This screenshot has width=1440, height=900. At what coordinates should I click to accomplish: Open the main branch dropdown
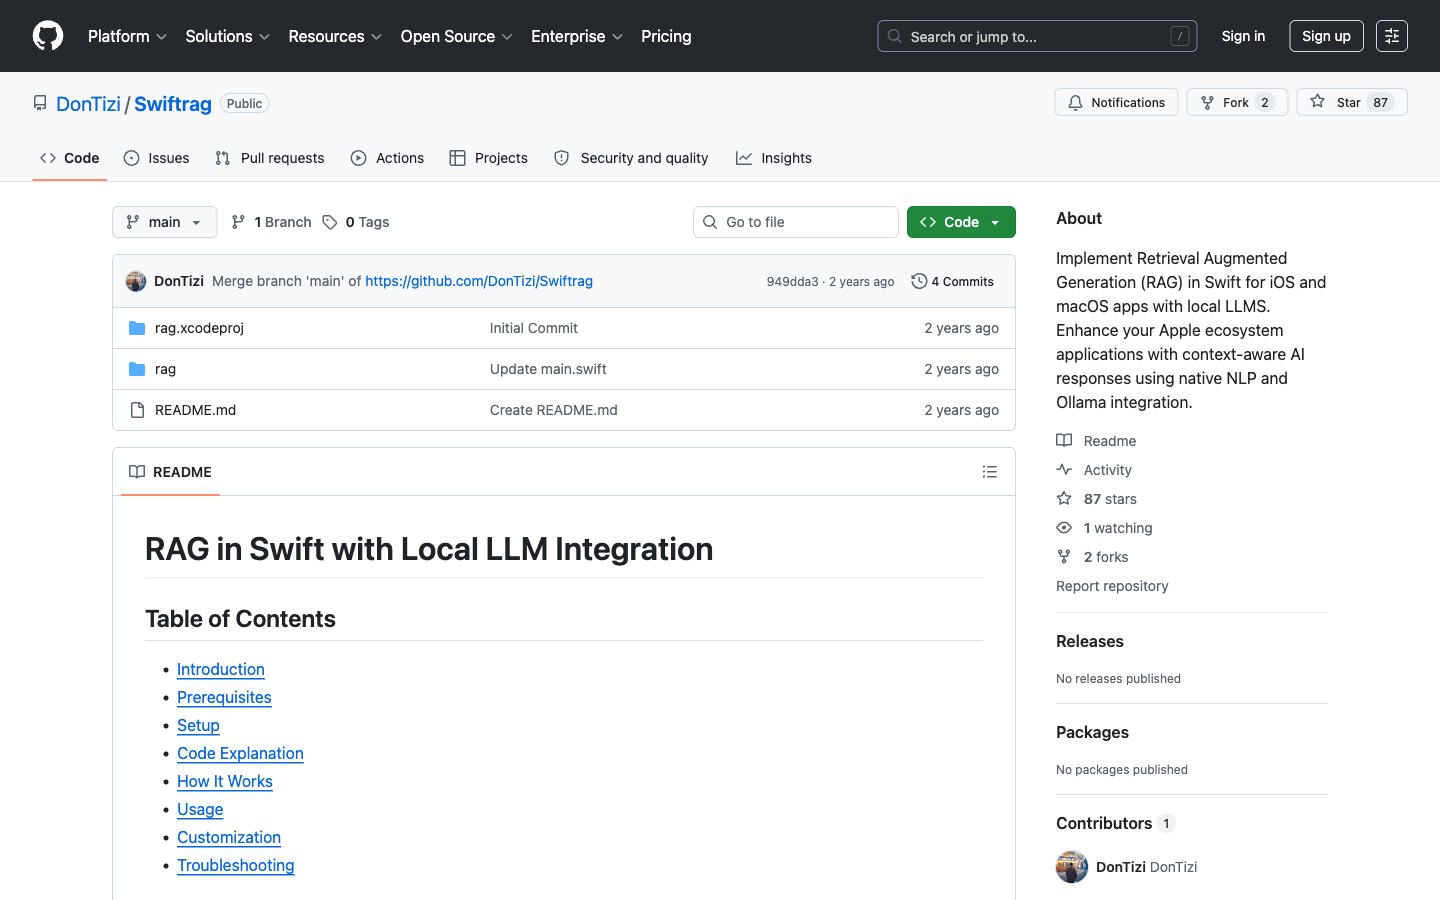(165, 222)
